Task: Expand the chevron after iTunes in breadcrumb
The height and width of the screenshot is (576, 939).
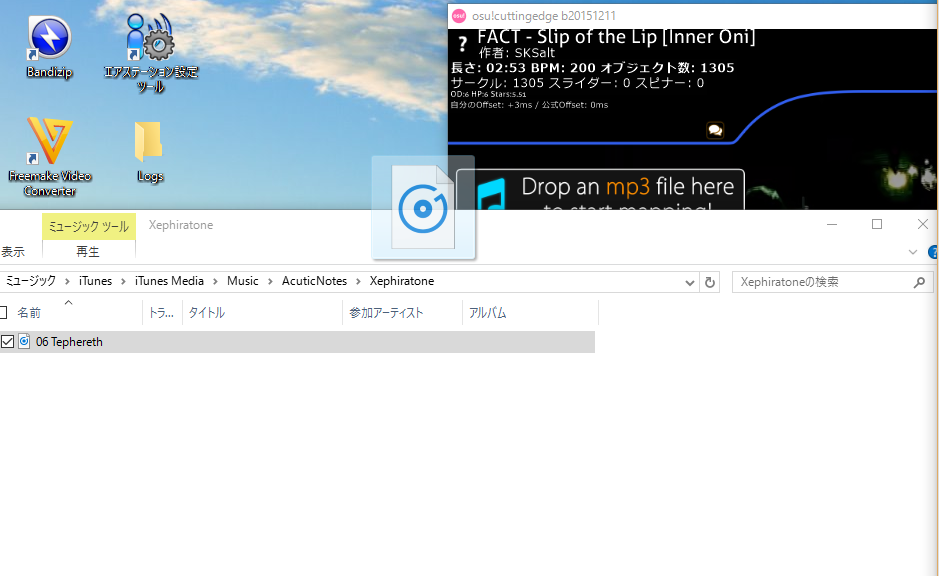Action: coord(123,281)
